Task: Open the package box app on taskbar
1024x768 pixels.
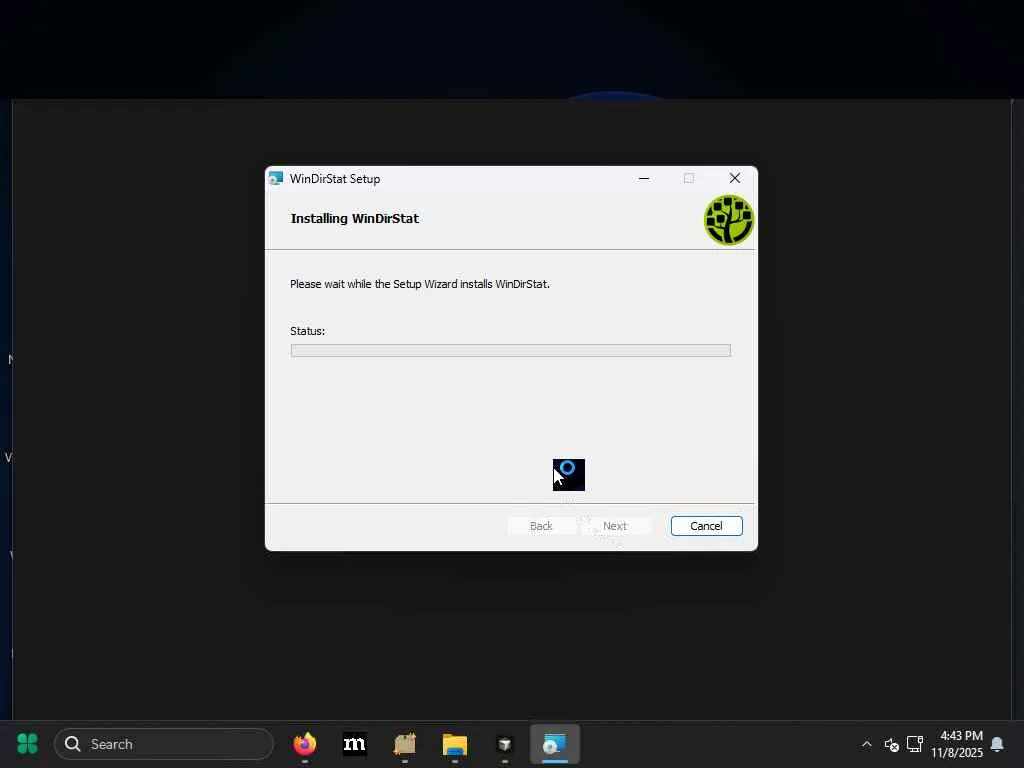Action: pyautogui.click(x=405, y=744)
